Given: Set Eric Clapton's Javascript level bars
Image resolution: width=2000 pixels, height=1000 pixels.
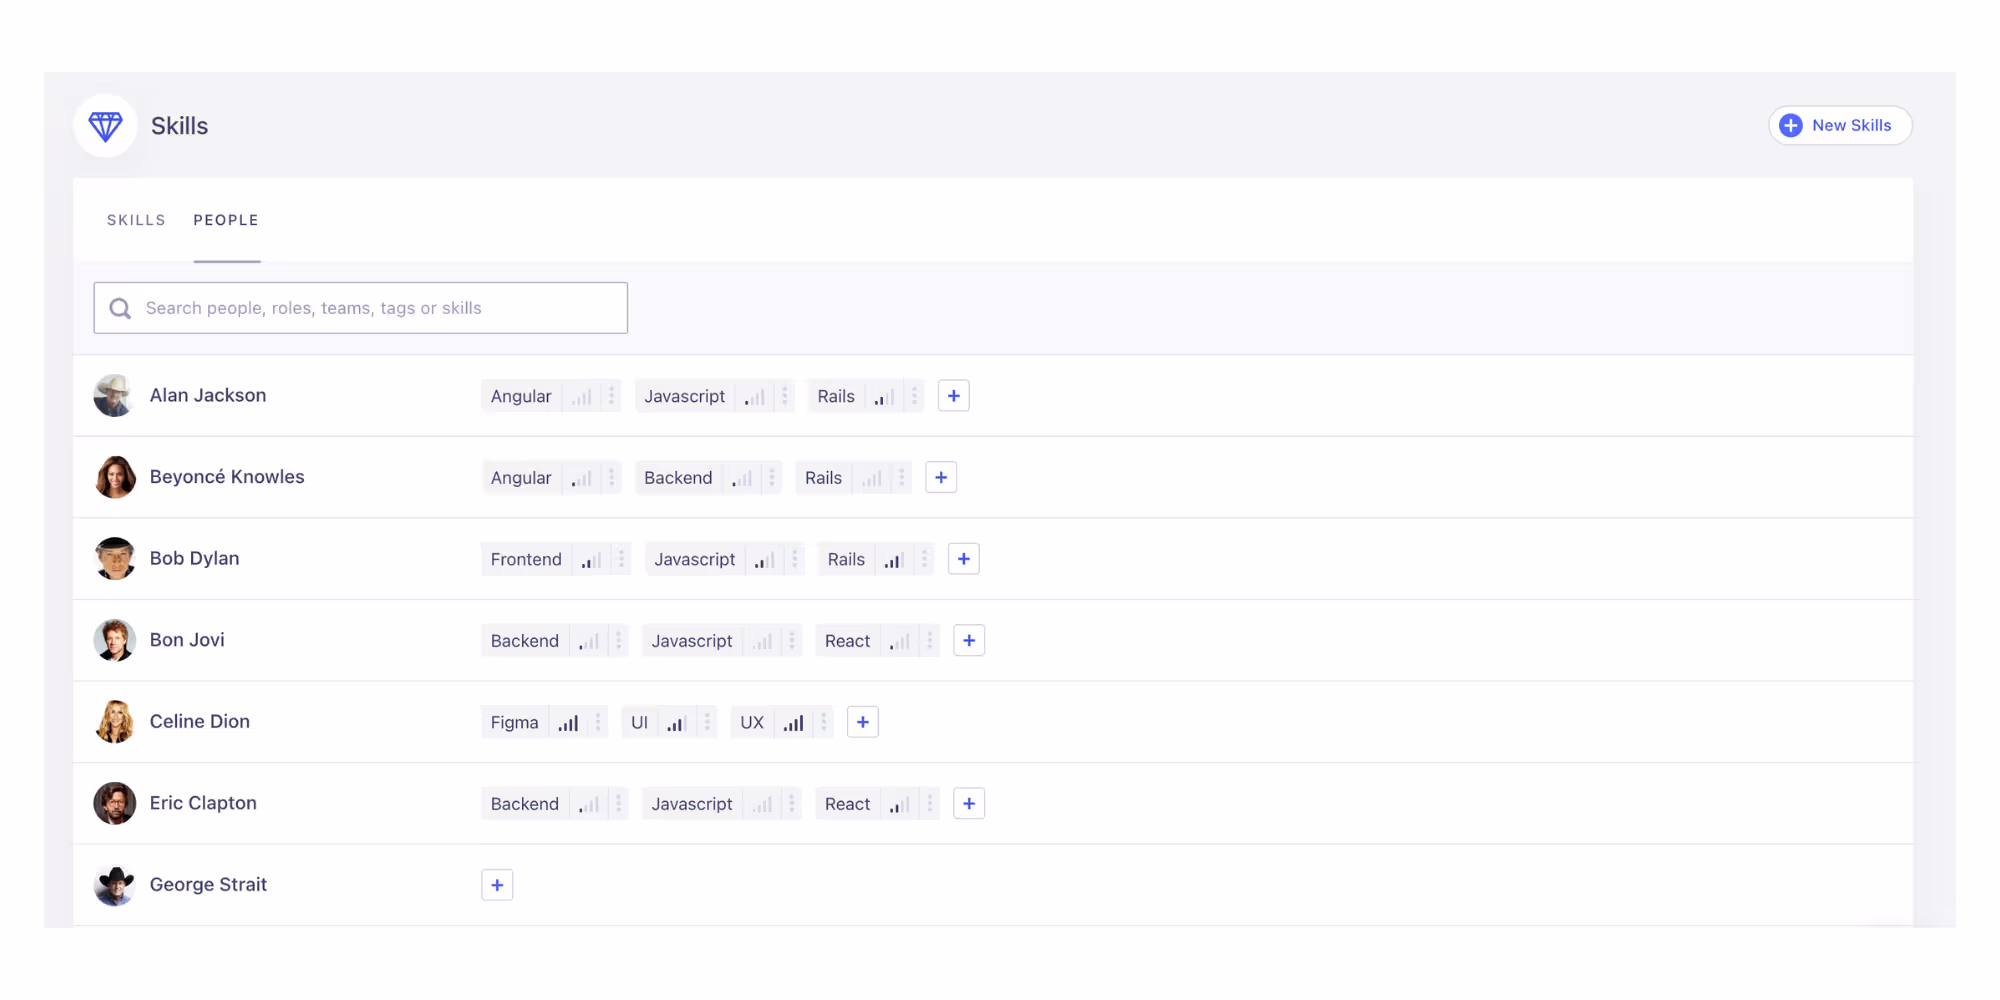Looking at the screenshot, I should coord(762,805).
